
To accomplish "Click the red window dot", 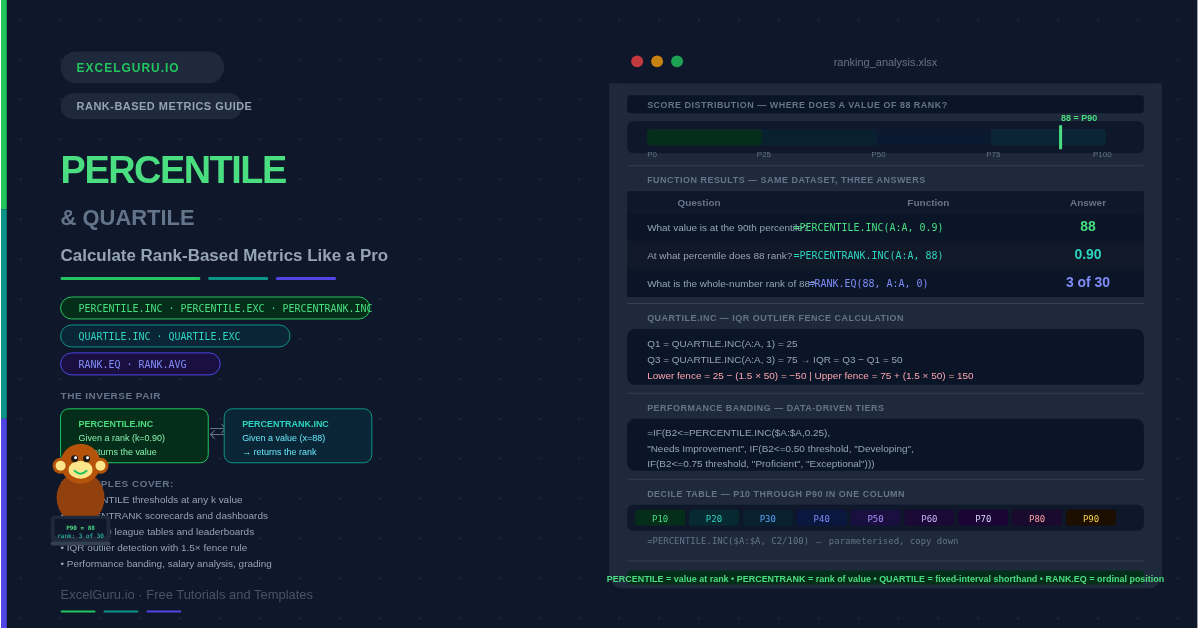I will [637, 61].
